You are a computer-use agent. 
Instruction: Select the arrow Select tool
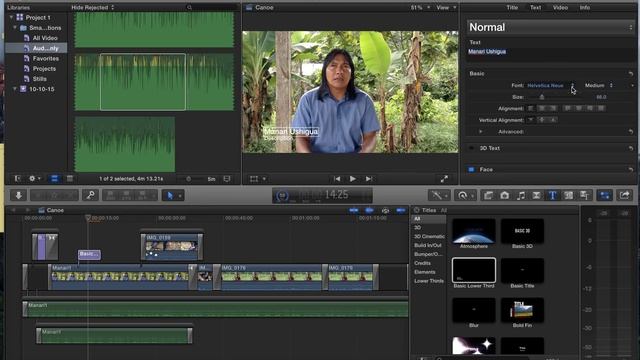pos(169,196)
